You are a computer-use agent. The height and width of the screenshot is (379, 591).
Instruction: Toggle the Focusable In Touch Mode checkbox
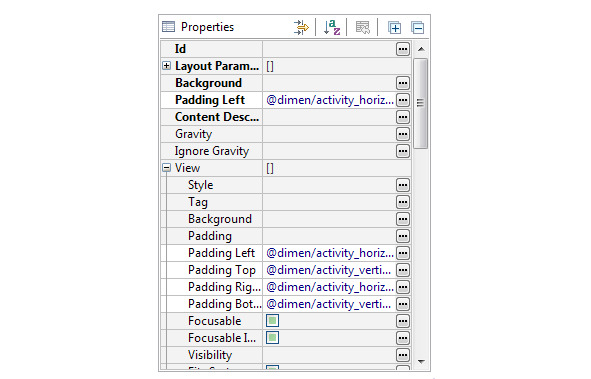(273, 338)
